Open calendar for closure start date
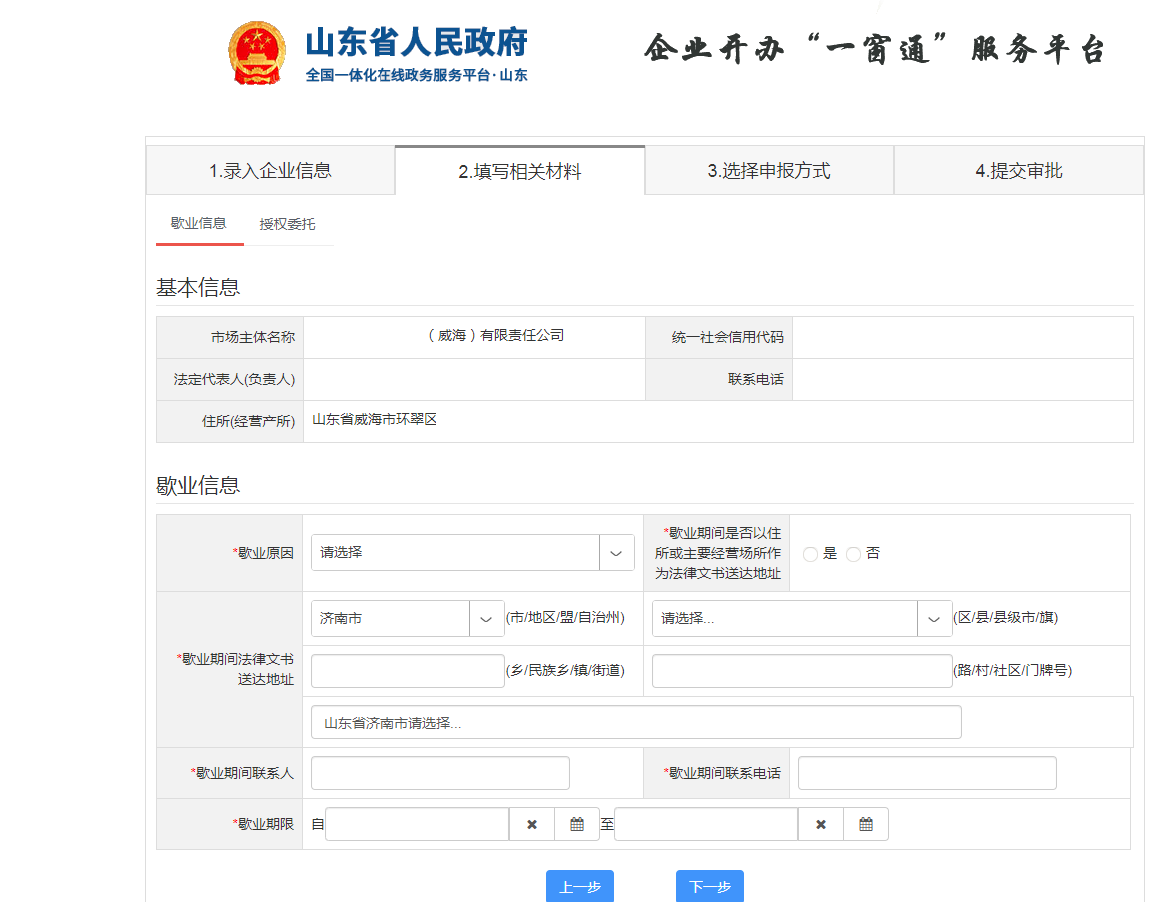The height and width of the screenshot is (902, 1161). pos(577,824)
